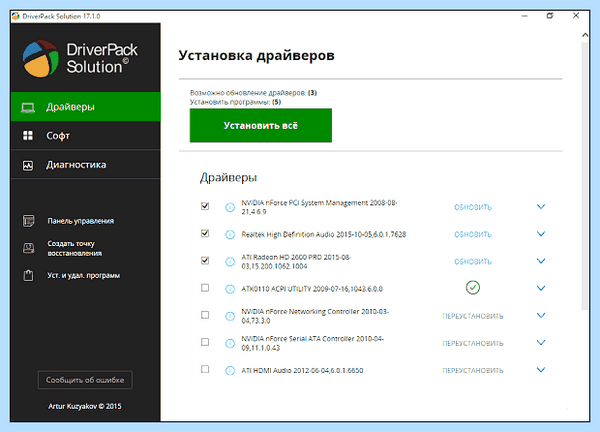Expand ATK0110 ACPI UTILITY details

[541, 288]
